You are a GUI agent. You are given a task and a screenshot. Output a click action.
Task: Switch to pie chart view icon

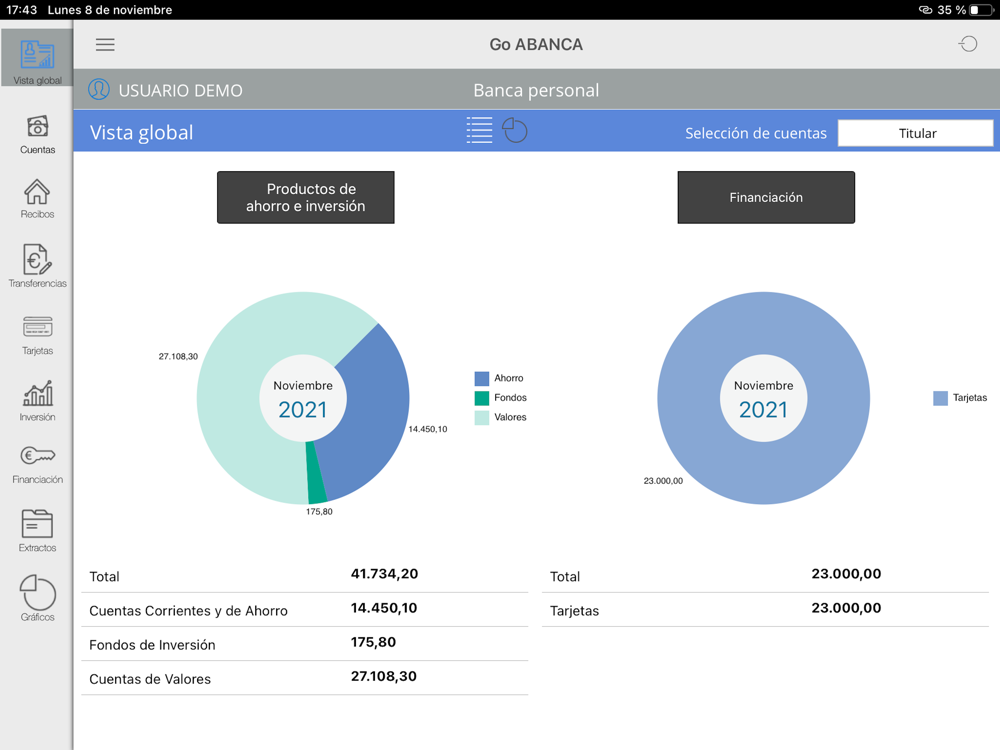point(514,130)
